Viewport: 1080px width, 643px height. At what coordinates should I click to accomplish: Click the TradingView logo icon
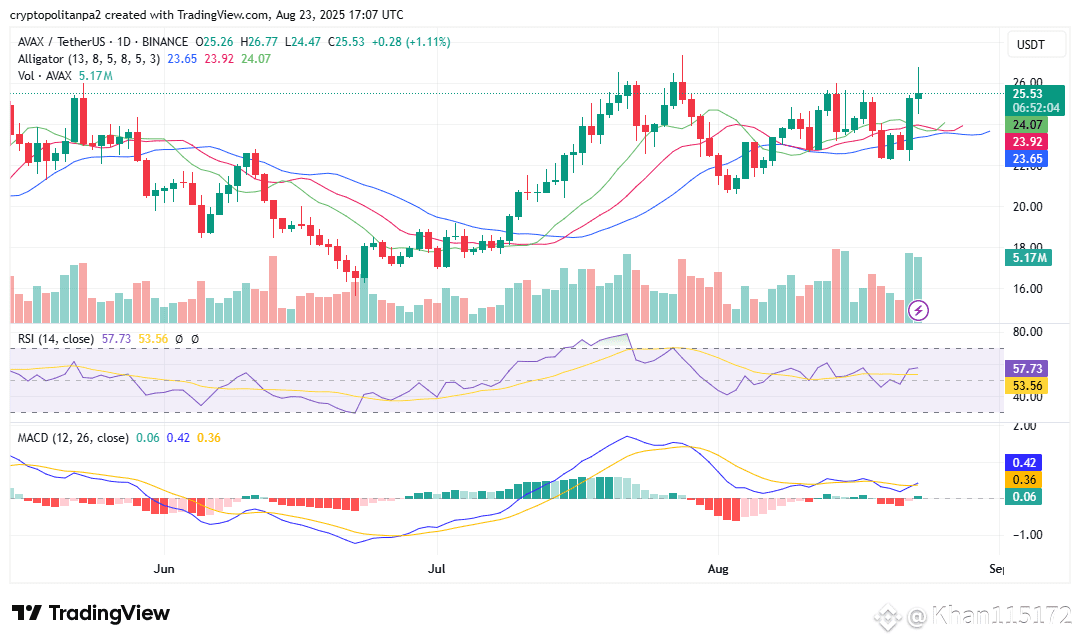pos(27,613)
